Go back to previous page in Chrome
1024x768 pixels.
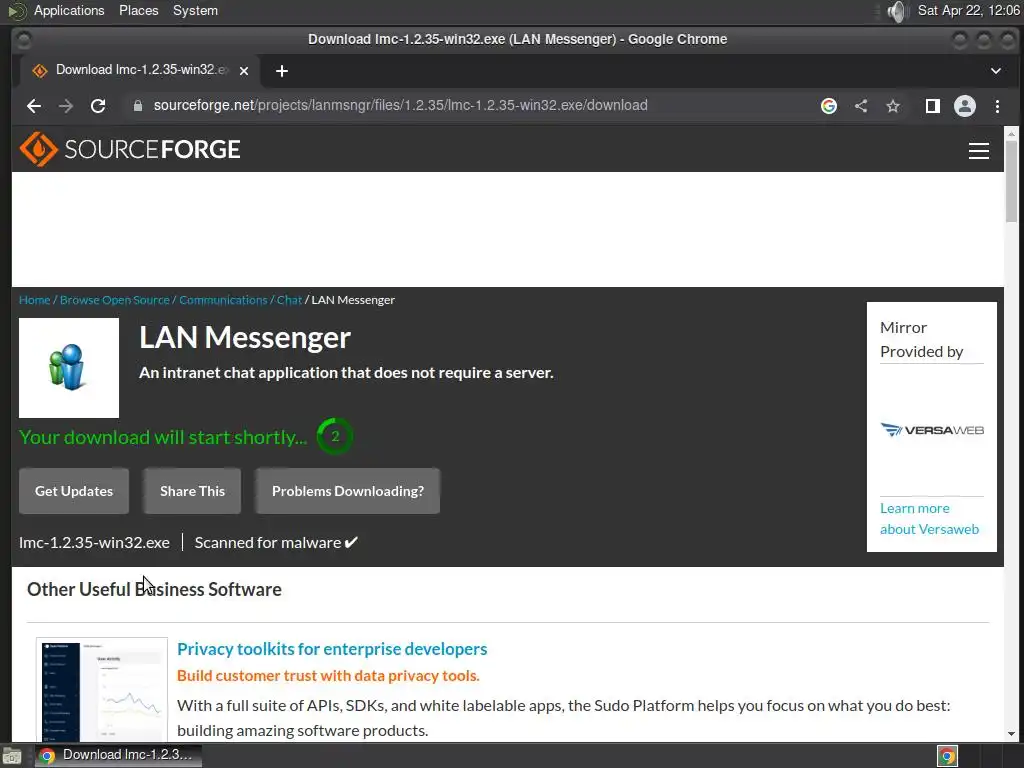pyautogui.click(x=34, y=106)
